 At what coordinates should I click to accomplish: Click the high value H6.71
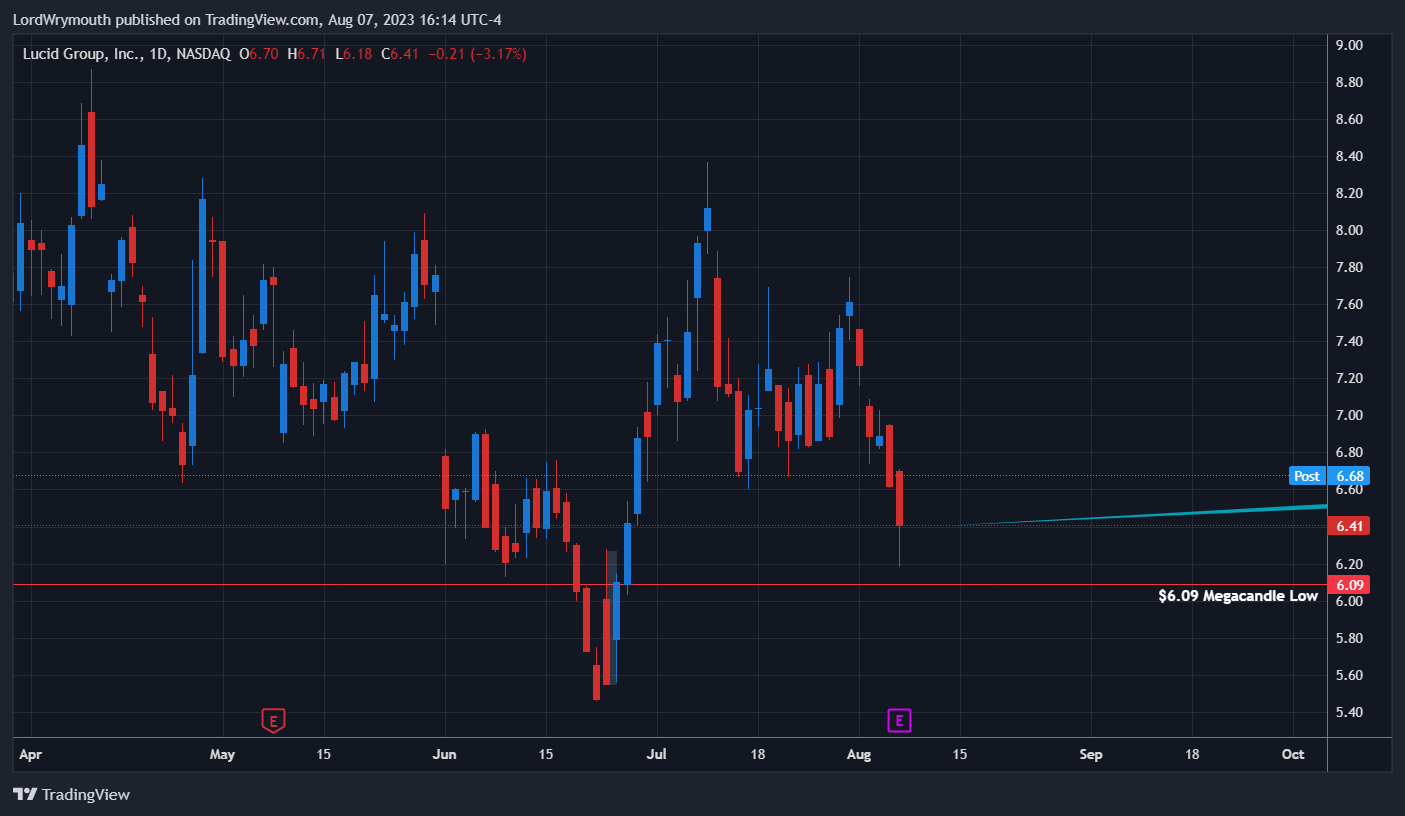[306, 53]
